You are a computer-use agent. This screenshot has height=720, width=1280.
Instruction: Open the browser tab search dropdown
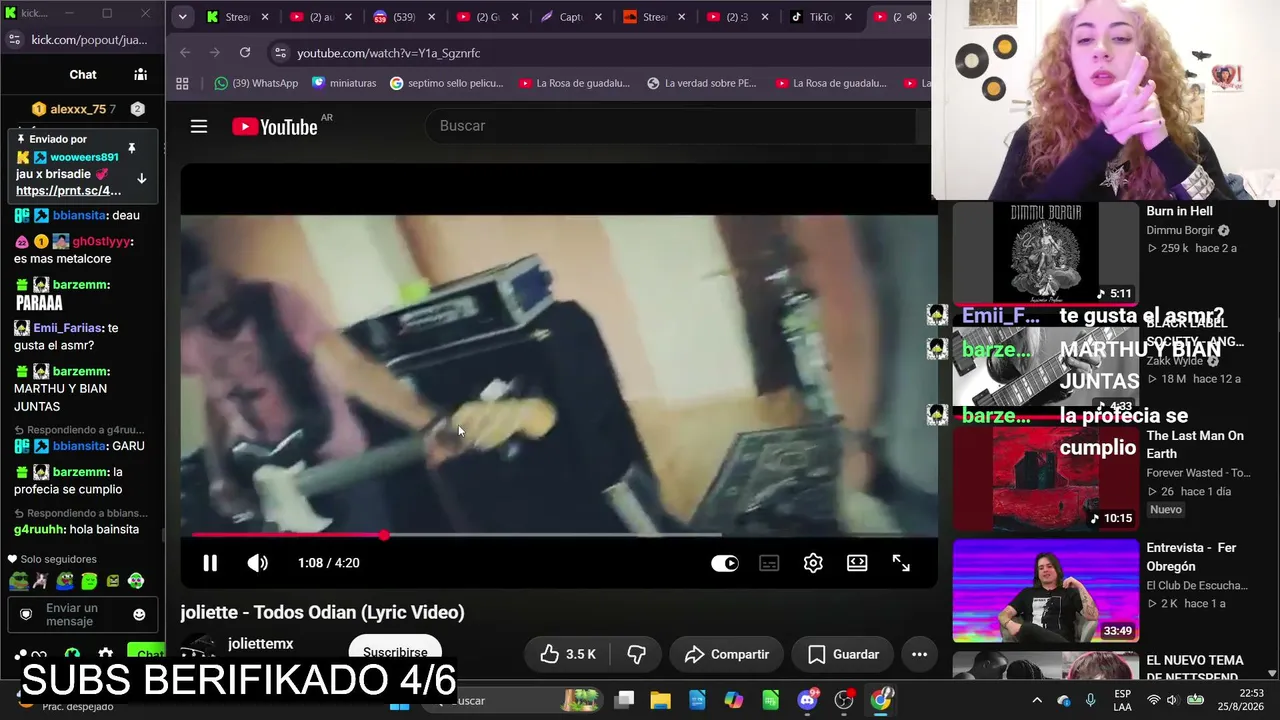(x=182, y=17)
